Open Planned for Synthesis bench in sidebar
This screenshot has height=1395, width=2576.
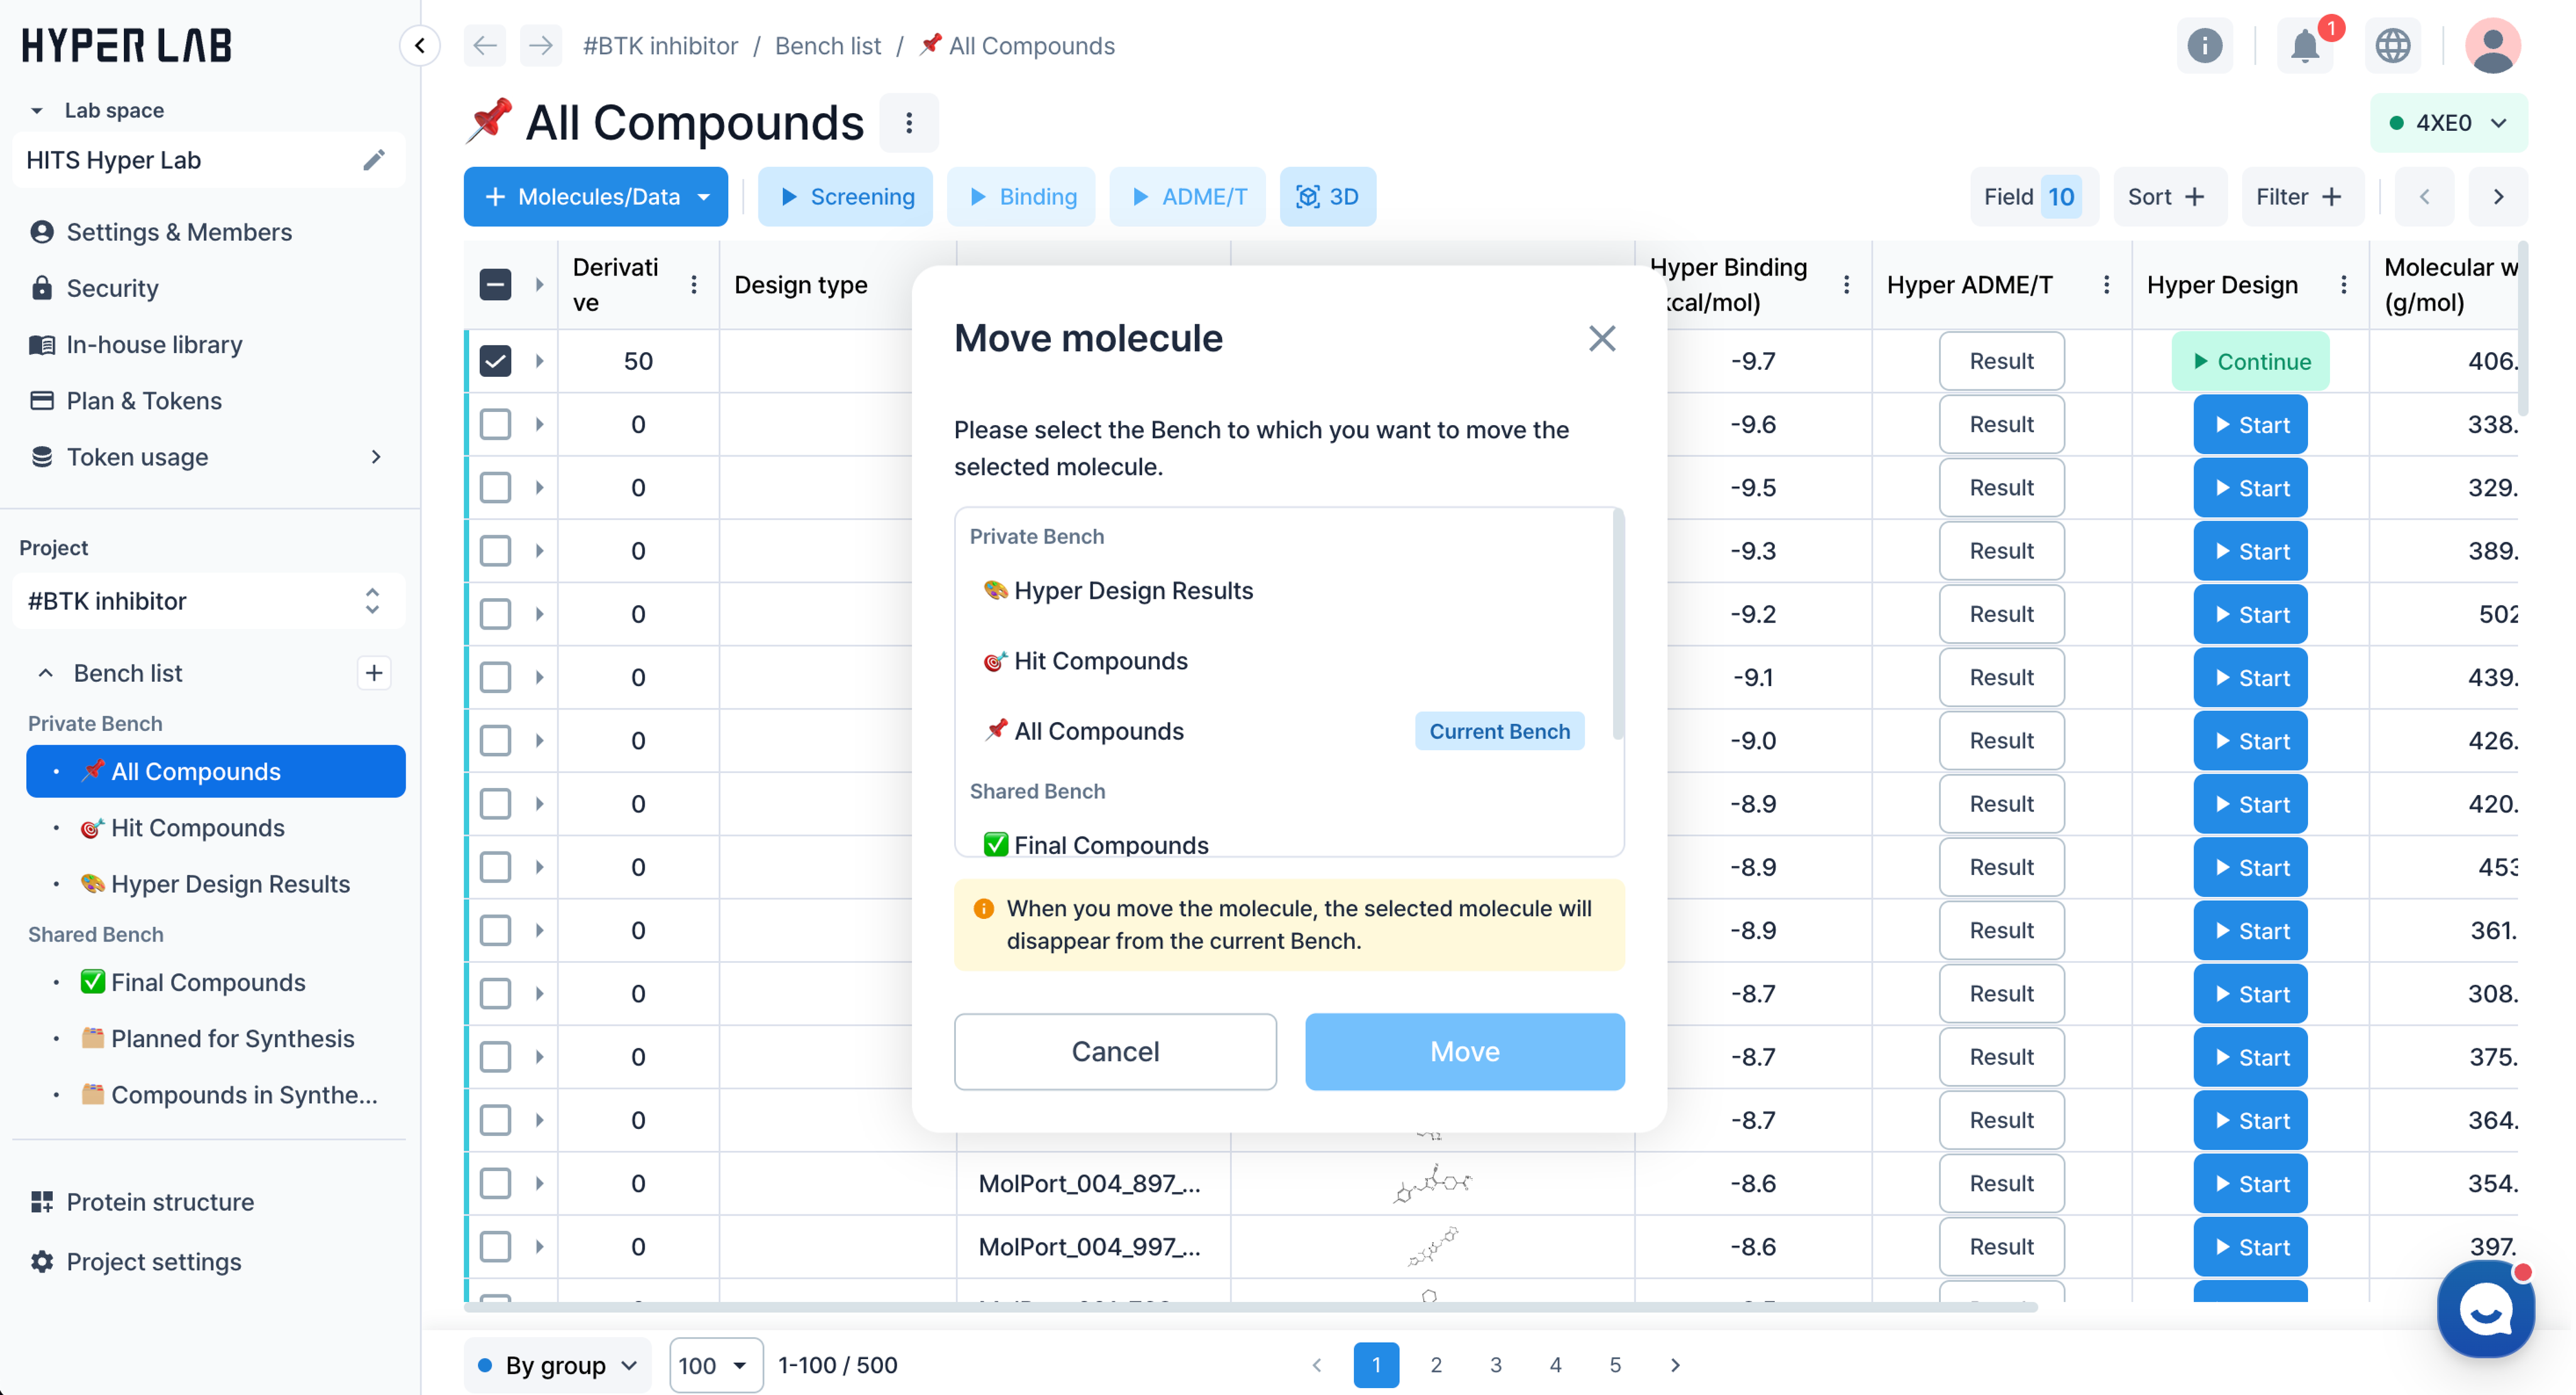(232, 1039)
